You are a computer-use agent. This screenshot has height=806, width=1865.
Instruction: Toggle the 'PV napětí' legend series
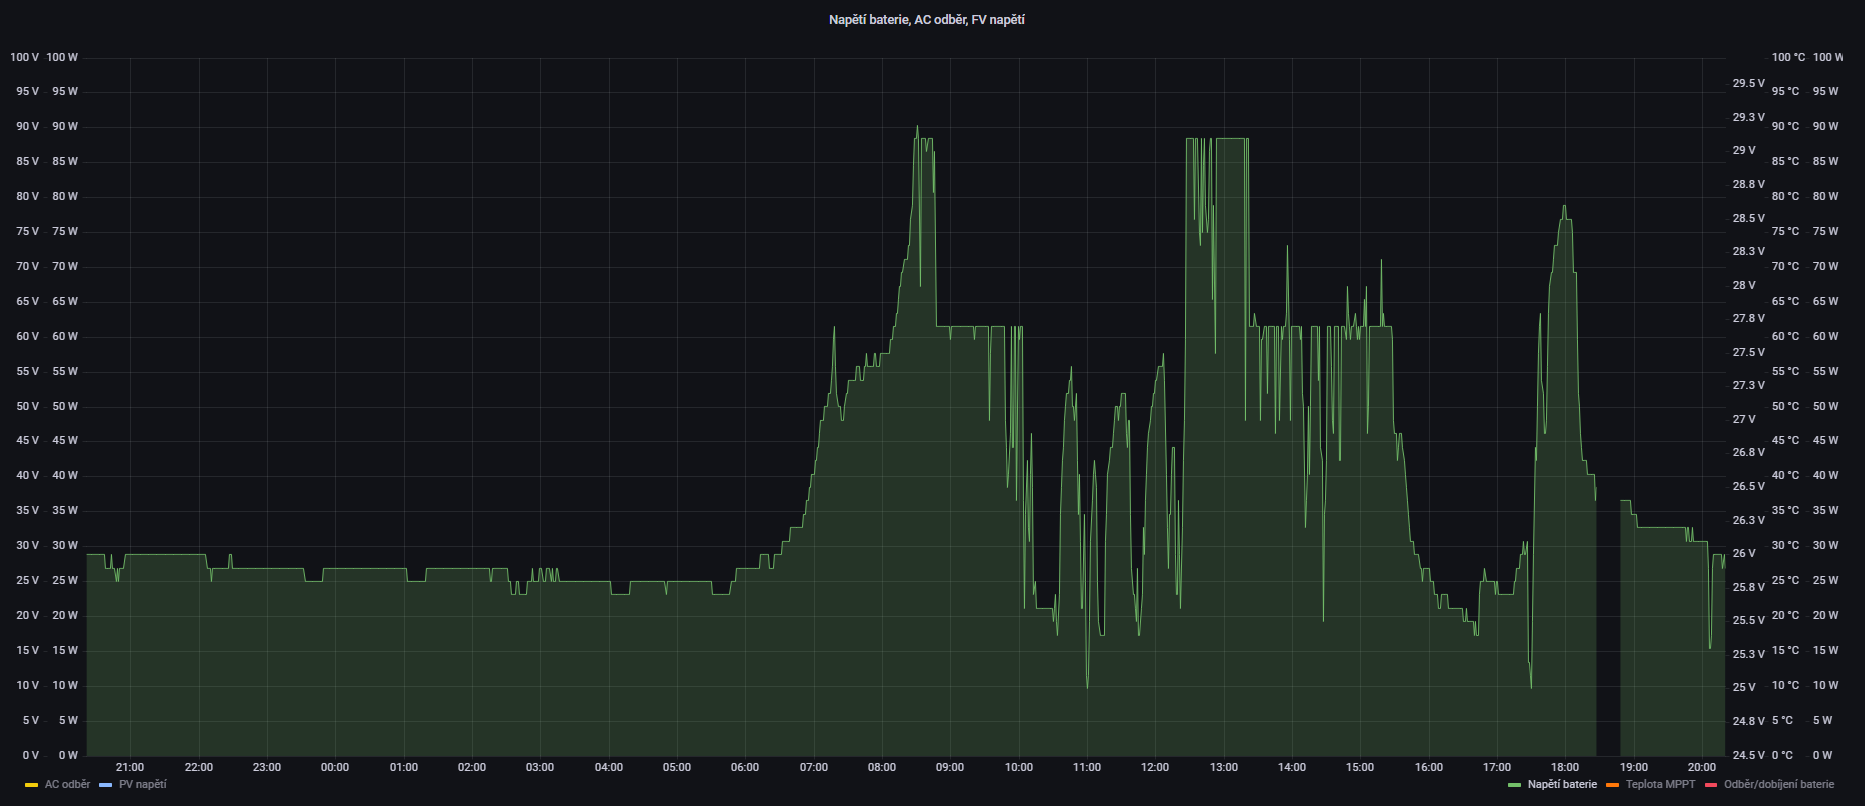pyautogui.click(x=142, y=785)
